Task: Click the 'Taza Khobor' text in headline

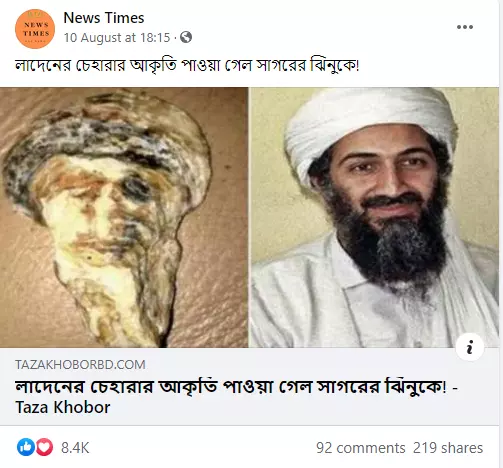Action: [x=63, y=407]
